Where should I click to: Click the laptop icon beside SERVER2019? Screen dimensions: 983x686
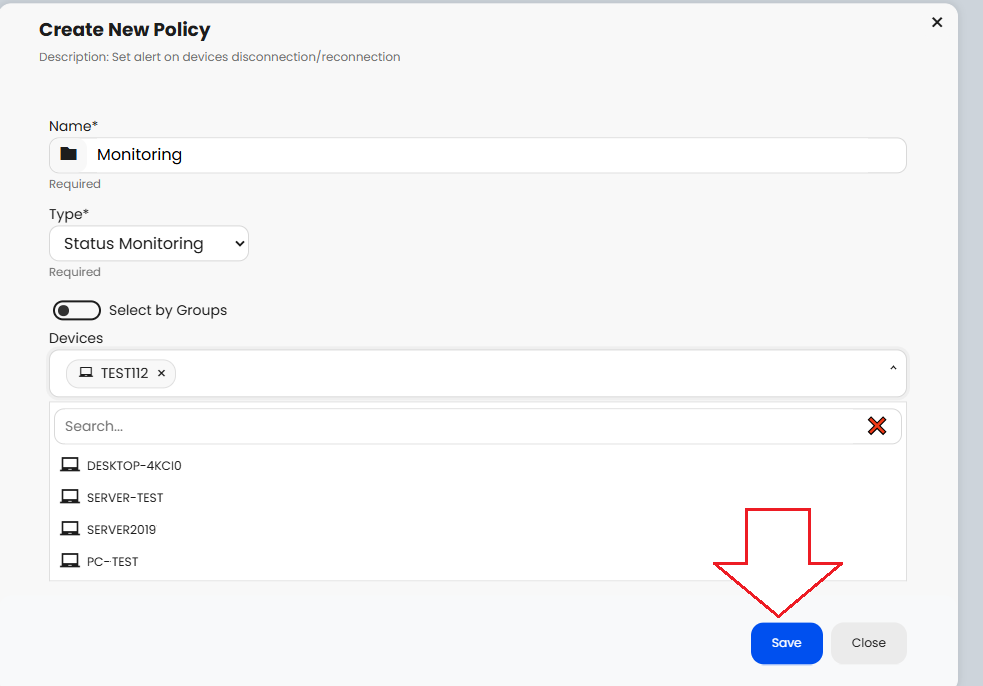69,529
